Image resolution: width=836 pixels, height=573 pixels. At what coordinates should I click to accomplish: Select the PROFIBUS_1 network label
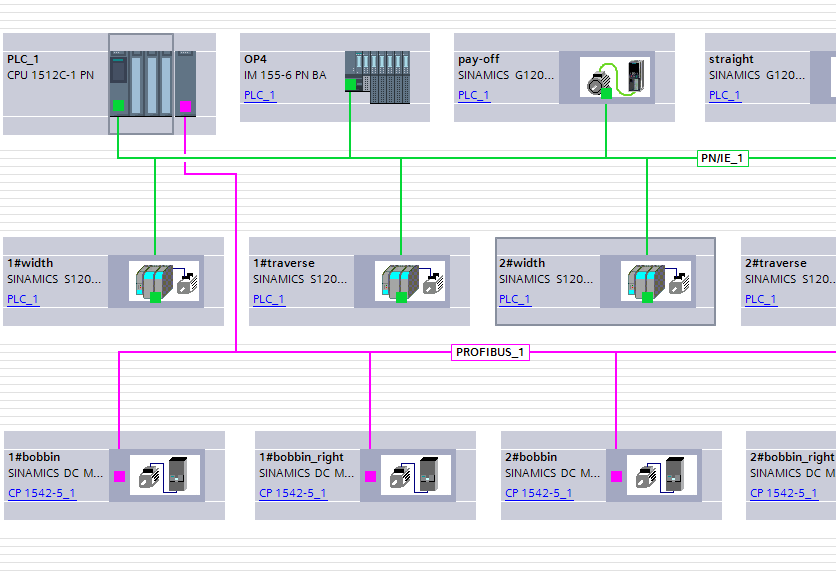pos(490,352)
